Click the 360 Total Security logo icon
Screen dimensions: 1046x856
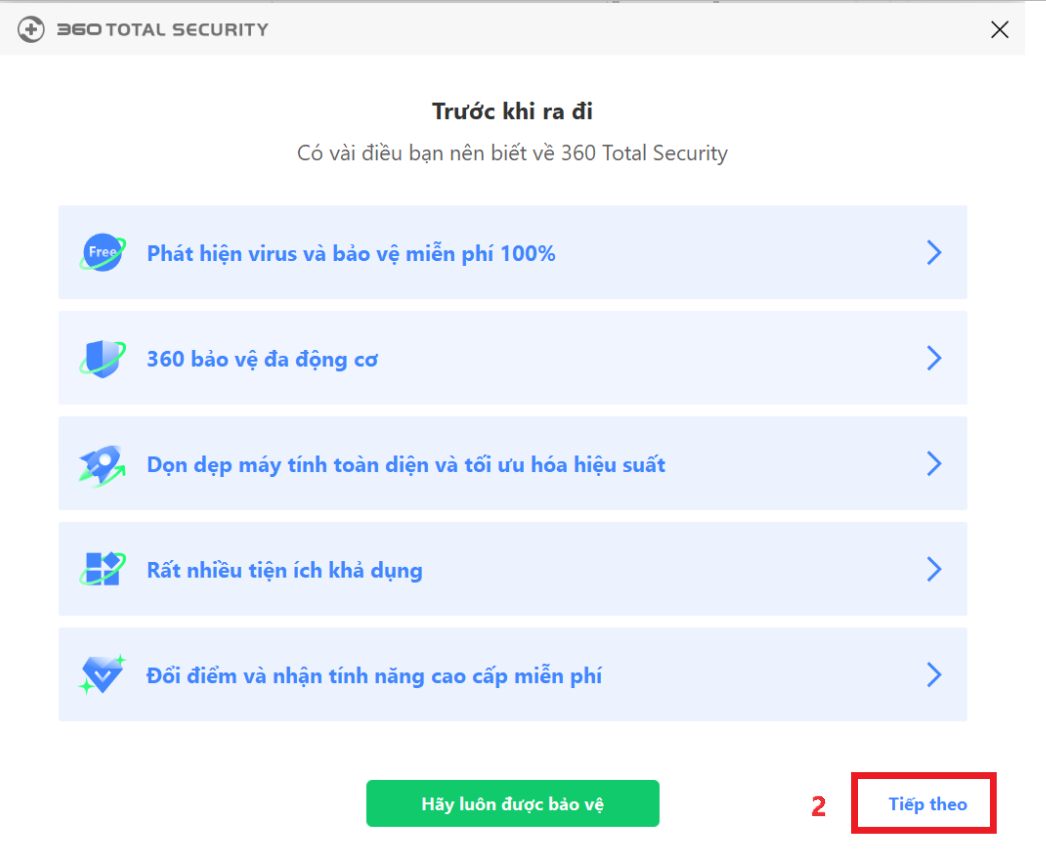31,30
